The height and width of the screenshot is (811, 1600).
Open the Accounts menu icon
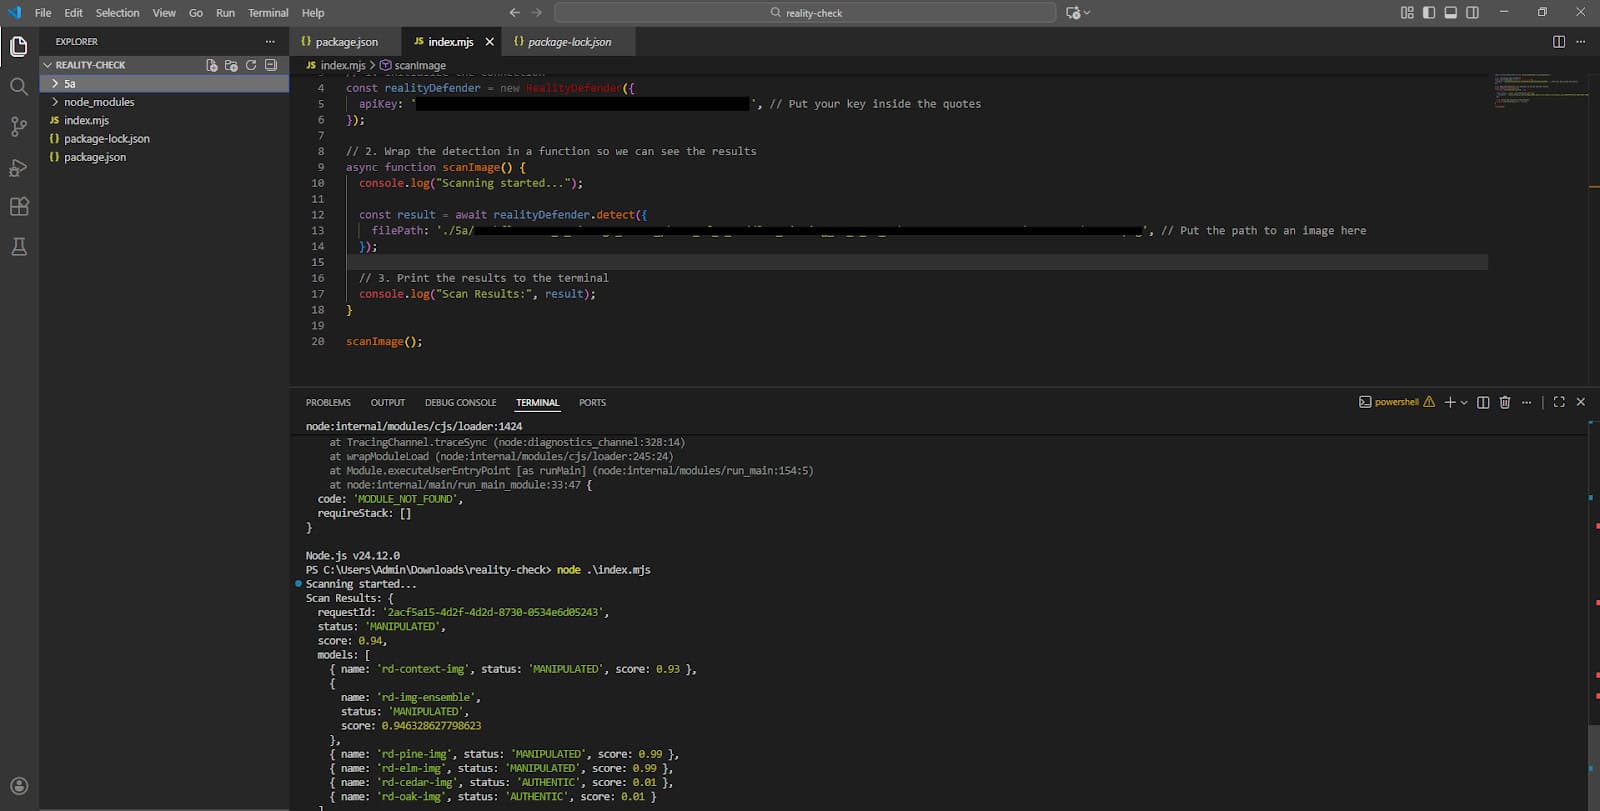pyautogui.click(x=19, y=786)
